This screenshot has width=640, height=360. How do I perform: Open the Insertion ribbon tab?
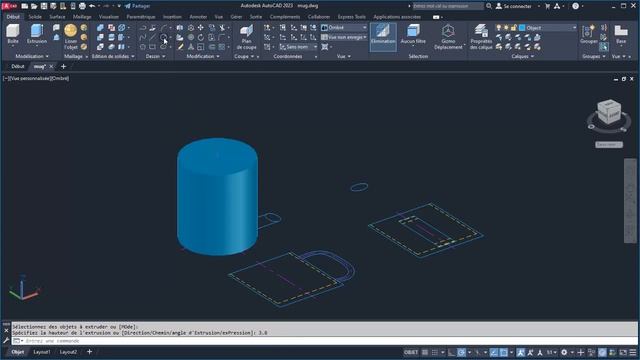point(172,17)
